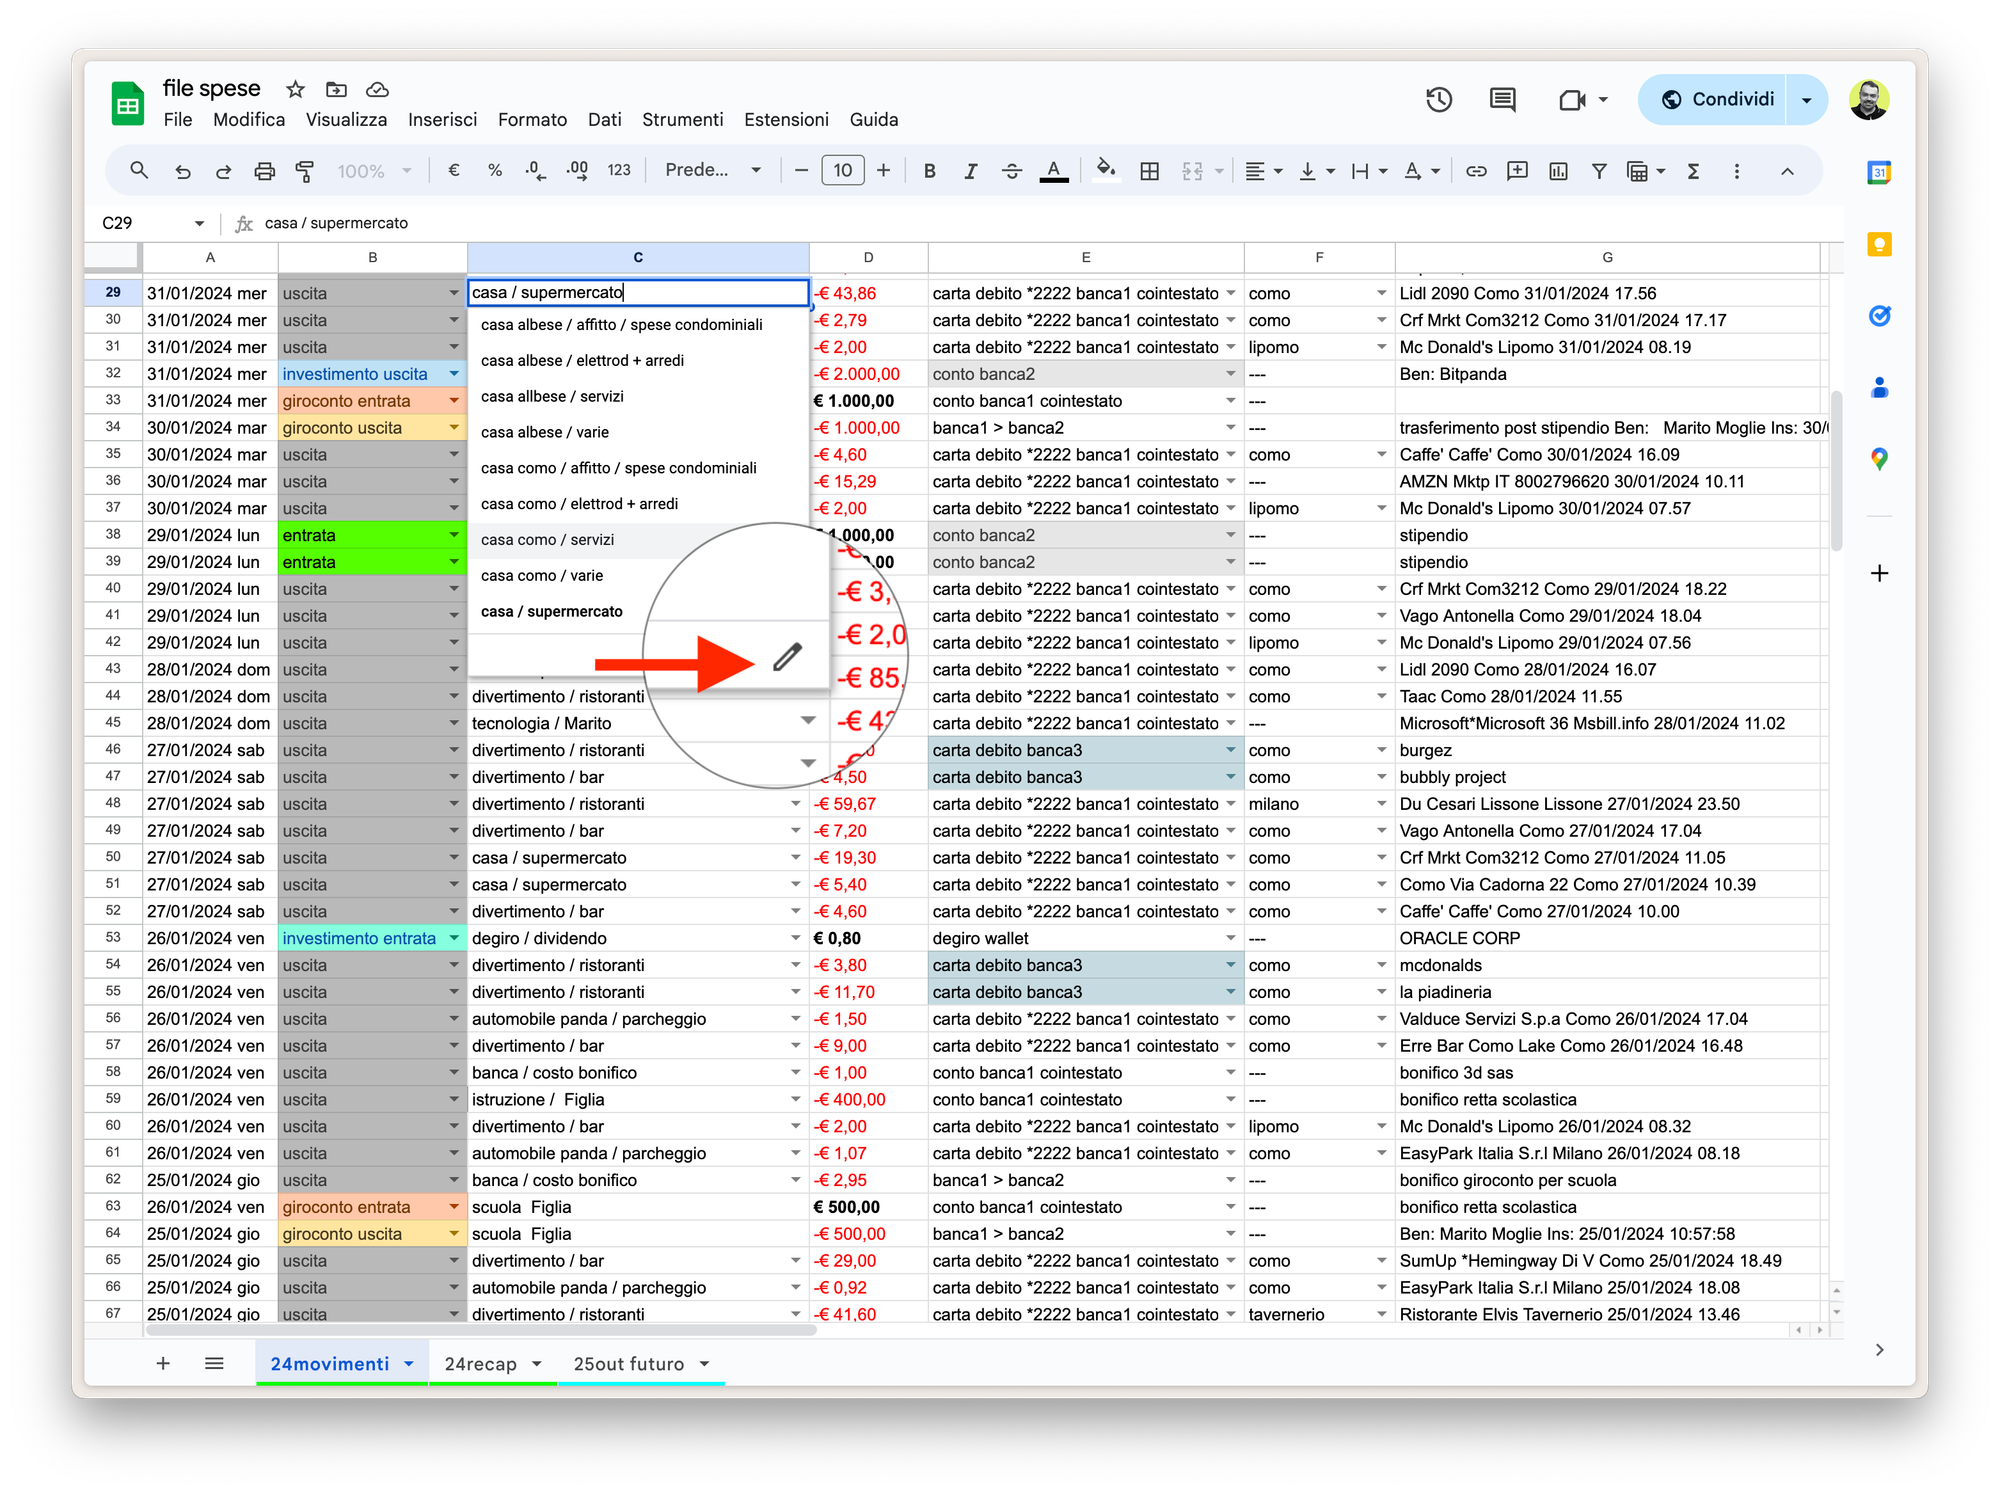The height and width of the screenshot is (1493, 2000).
Task: Select casa albese / varie dropdown option
Action: click(x=638, y=432)
